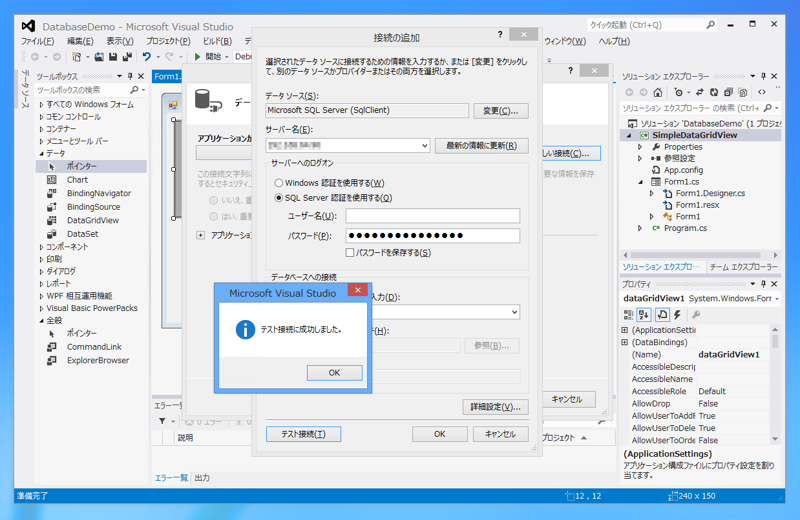Select Chart in the toolbox

[x=77, y=180]
